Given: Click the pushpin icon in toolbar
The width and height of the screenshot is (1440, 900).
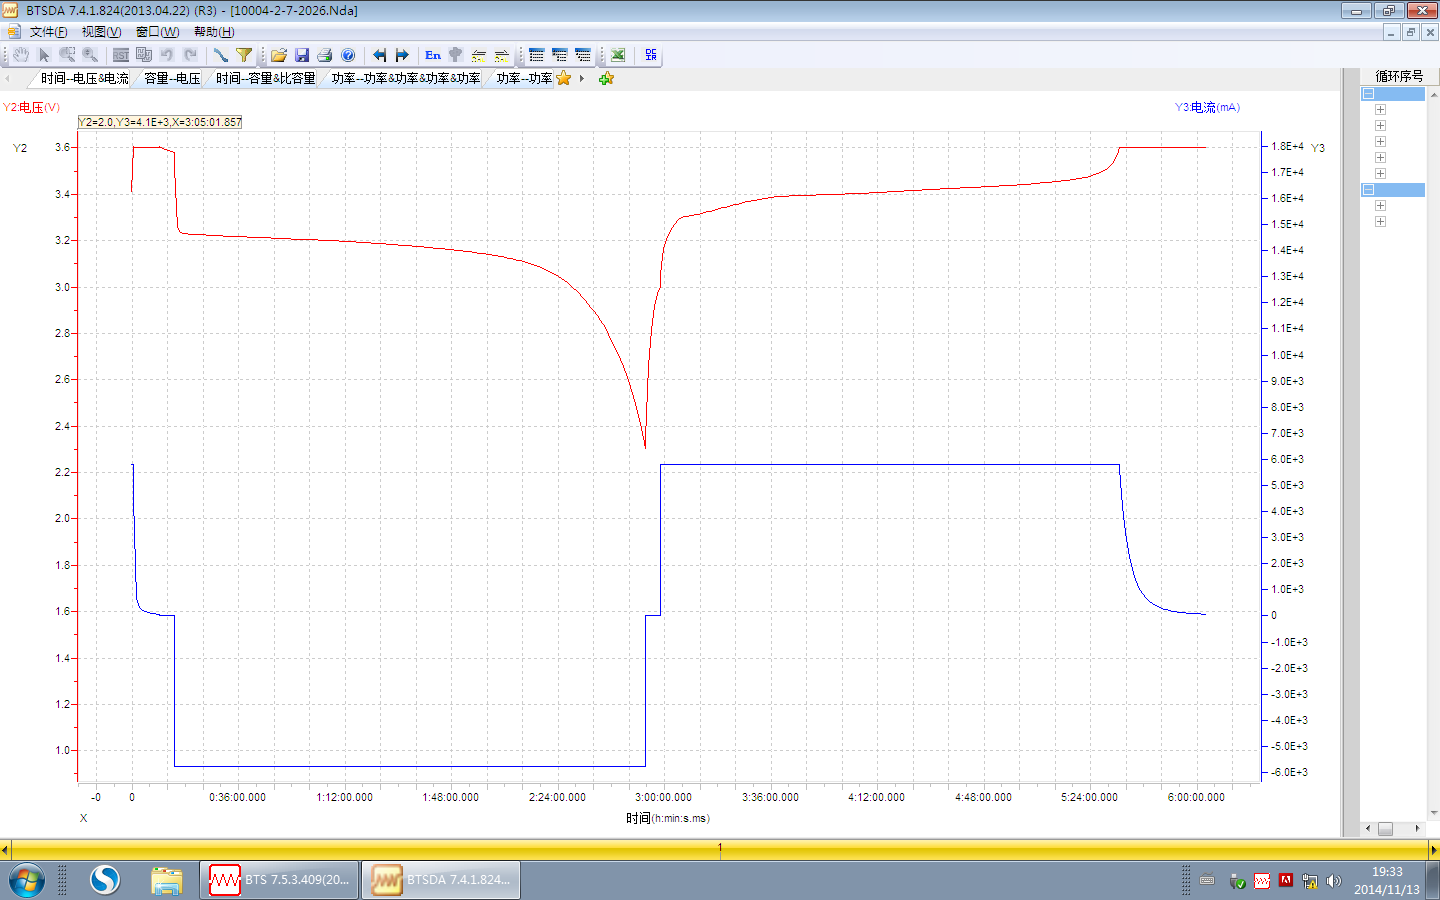Looking at the screenshot, I should (456, 55).
